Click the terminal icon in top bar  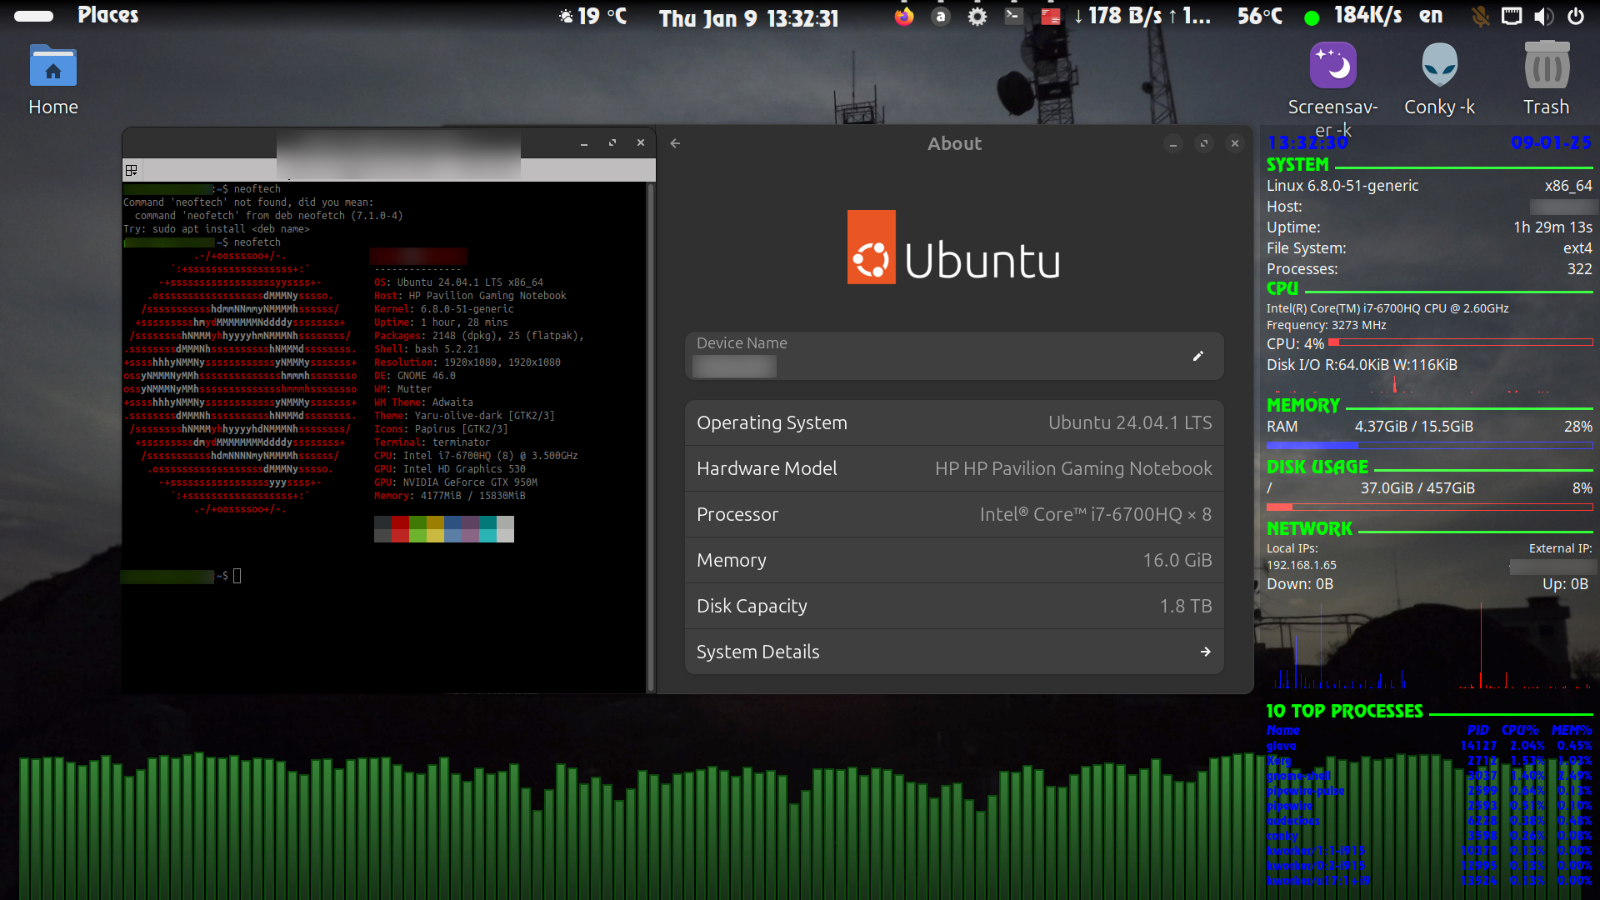tap(1013, 16)
